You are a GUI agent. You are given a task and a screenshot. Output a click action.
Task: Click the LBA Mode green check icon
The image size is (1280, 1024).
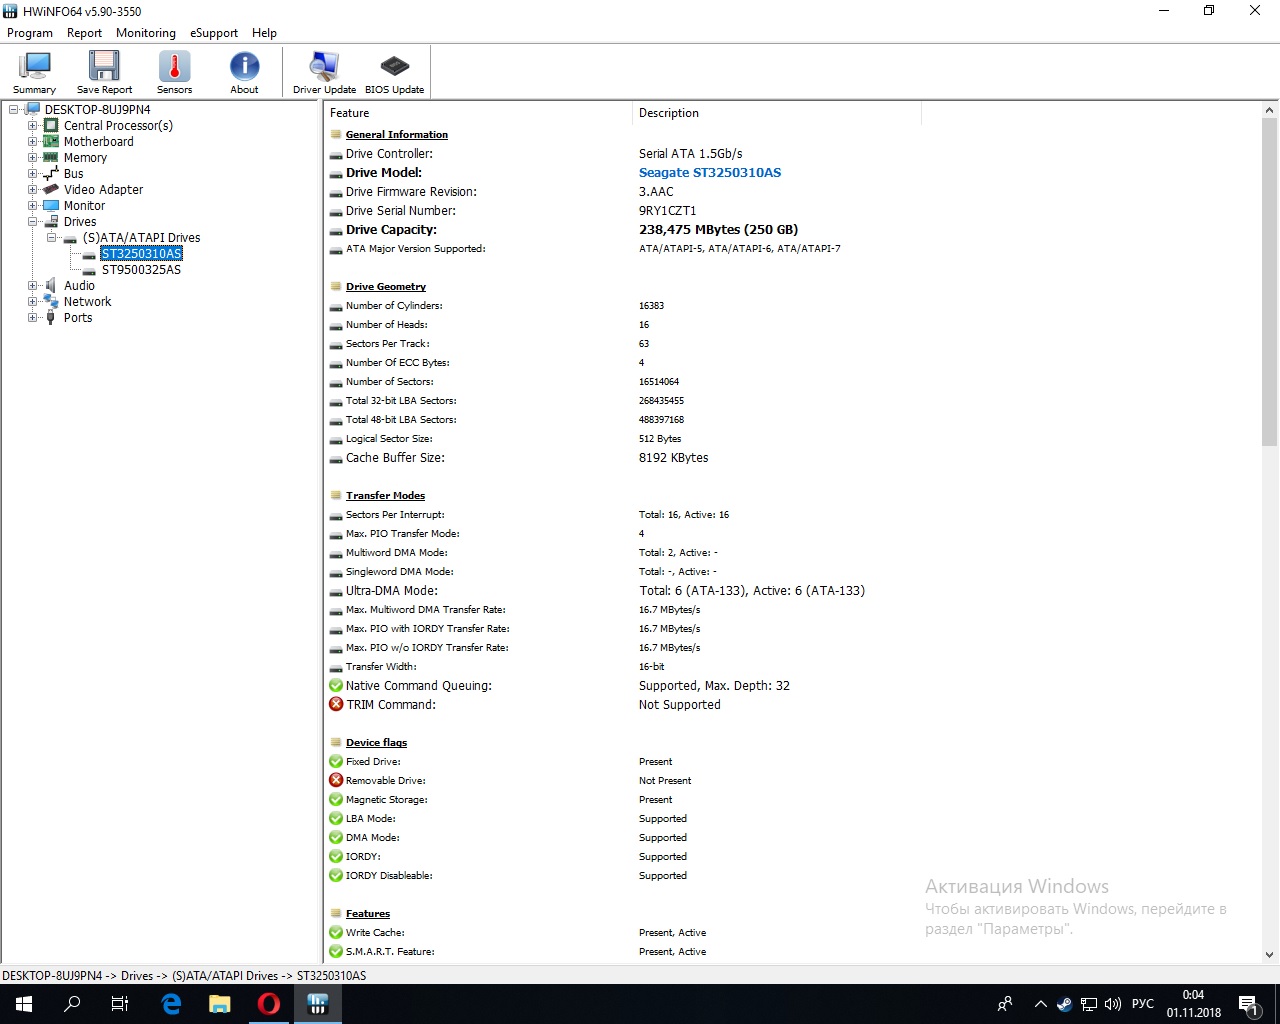click(336, 819)
